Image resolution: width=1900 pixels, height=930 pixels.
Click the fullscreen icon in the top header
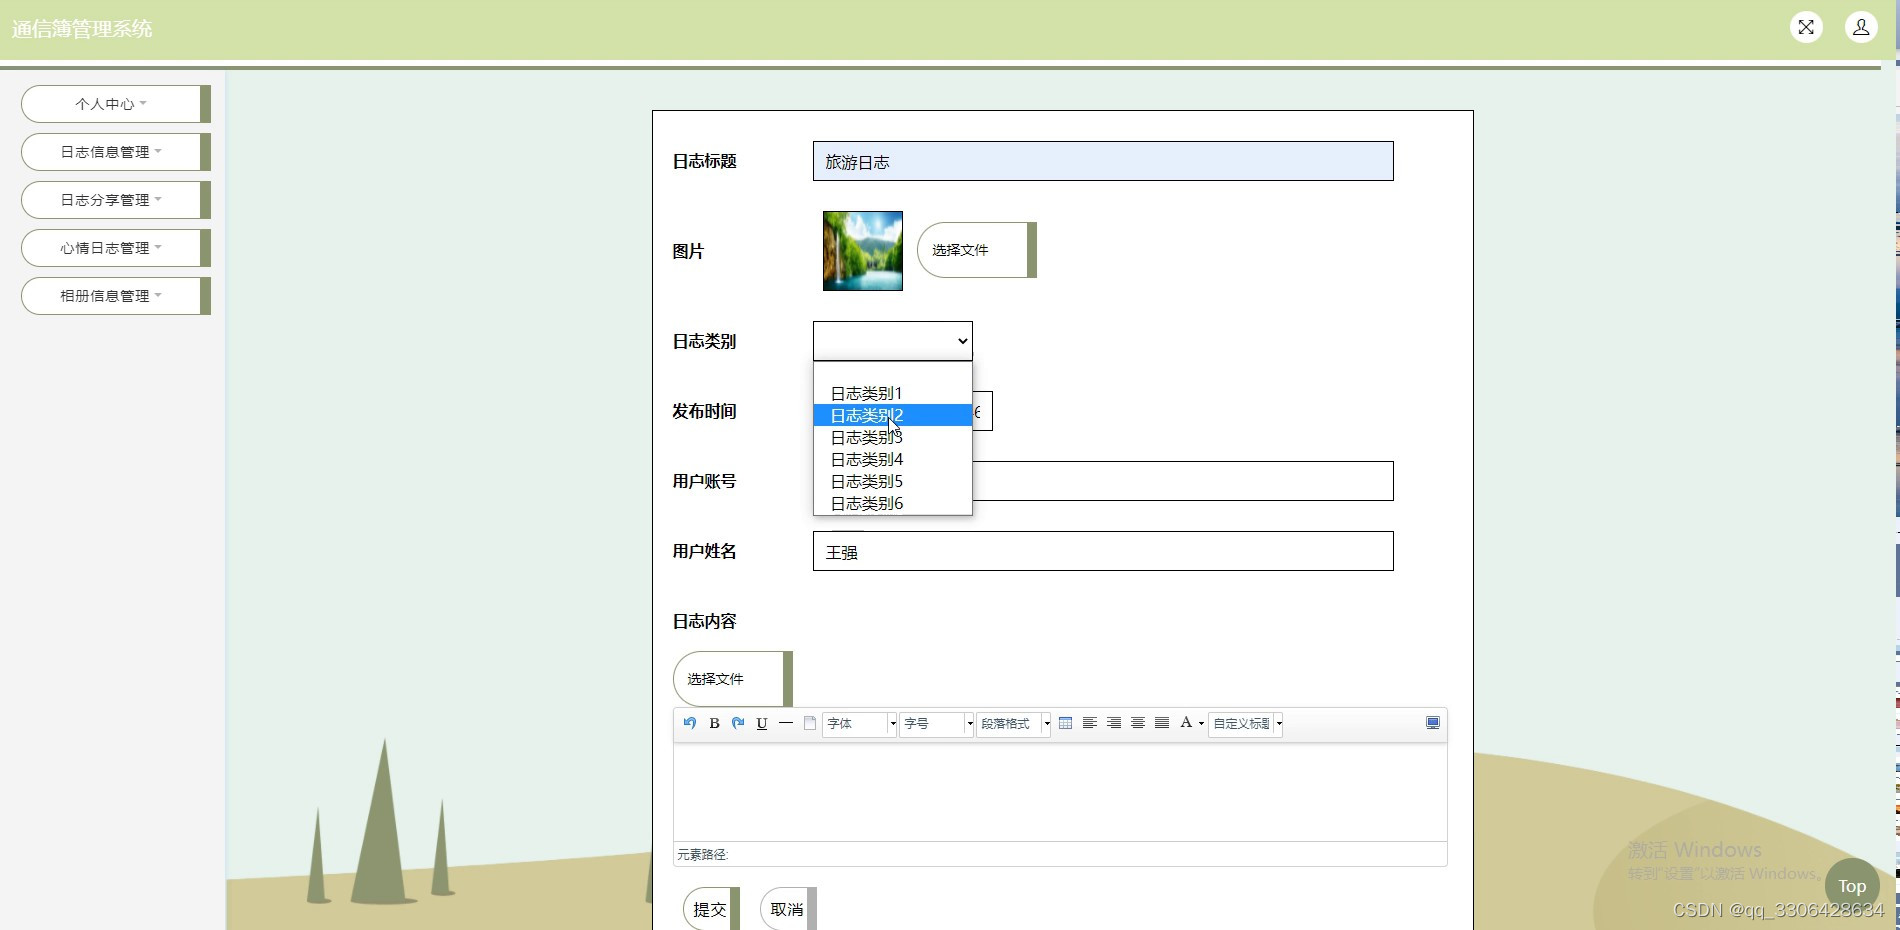point(1806,27)
